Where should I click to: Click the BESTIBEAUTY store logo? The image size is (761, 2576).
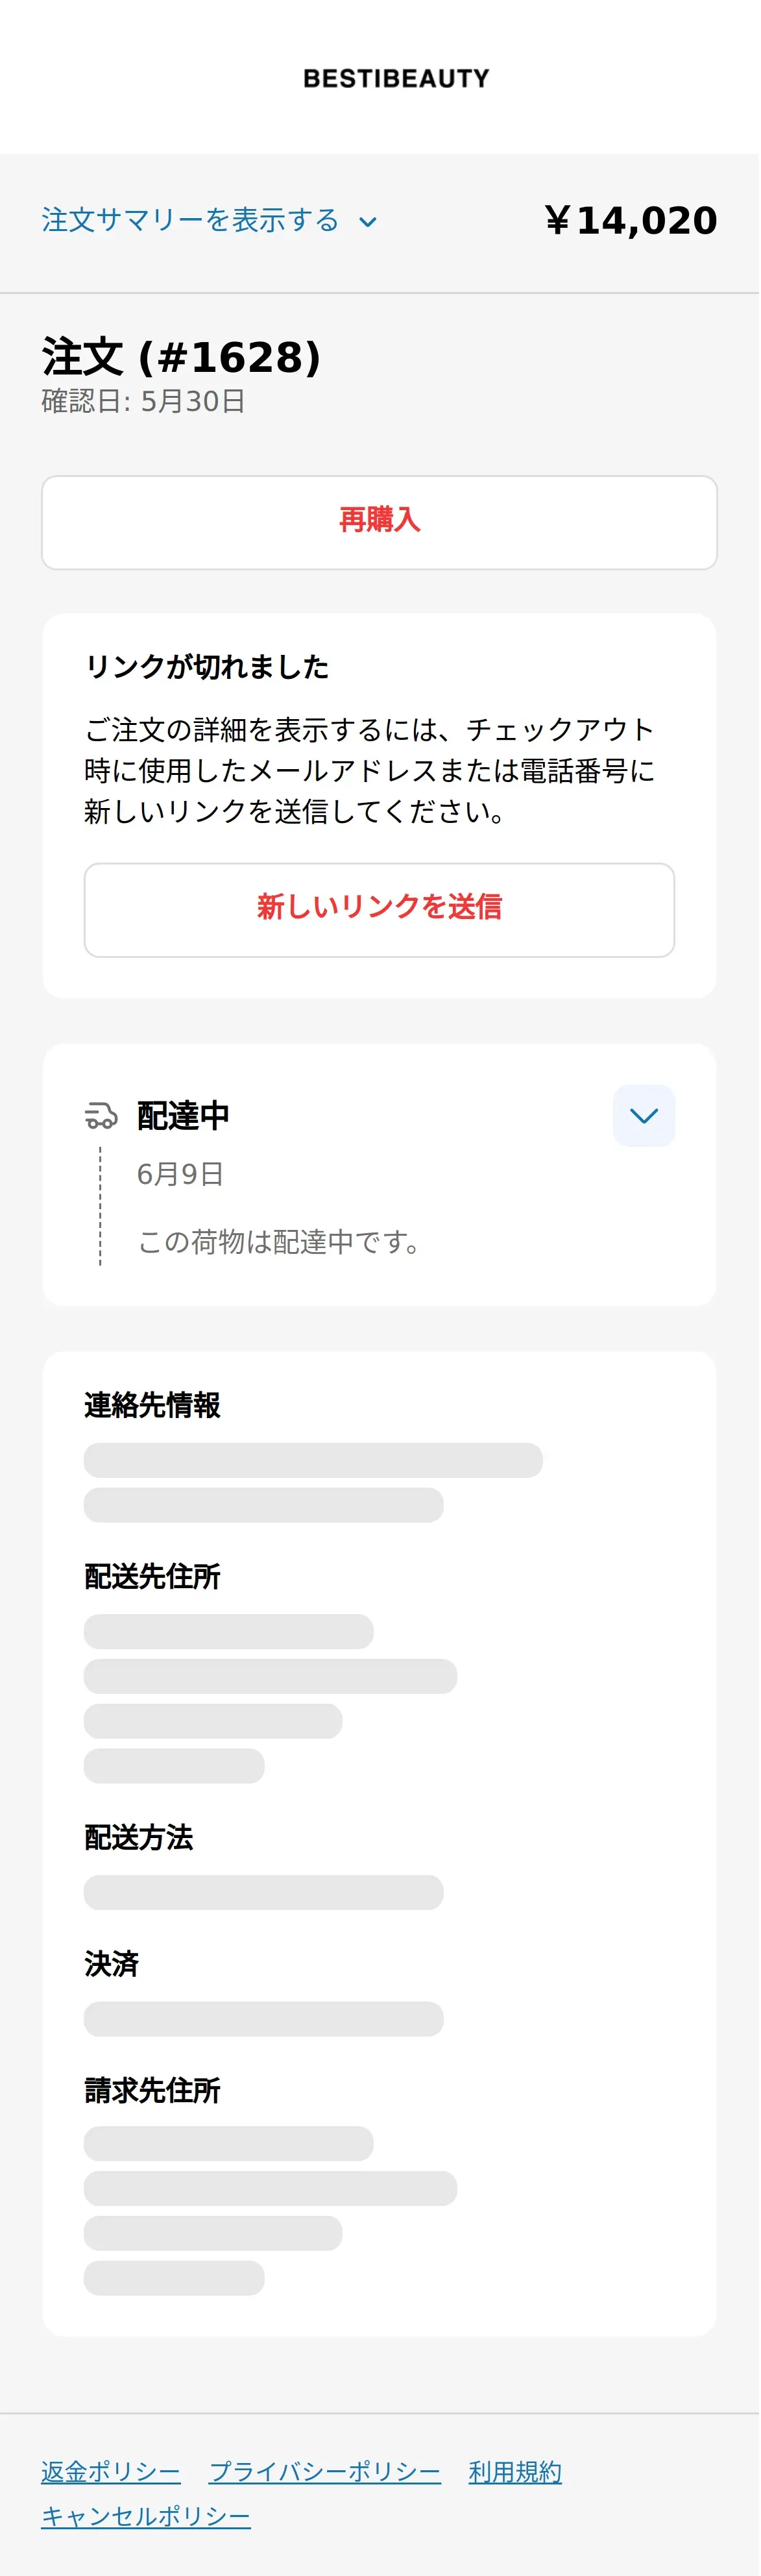click(397, 78)
